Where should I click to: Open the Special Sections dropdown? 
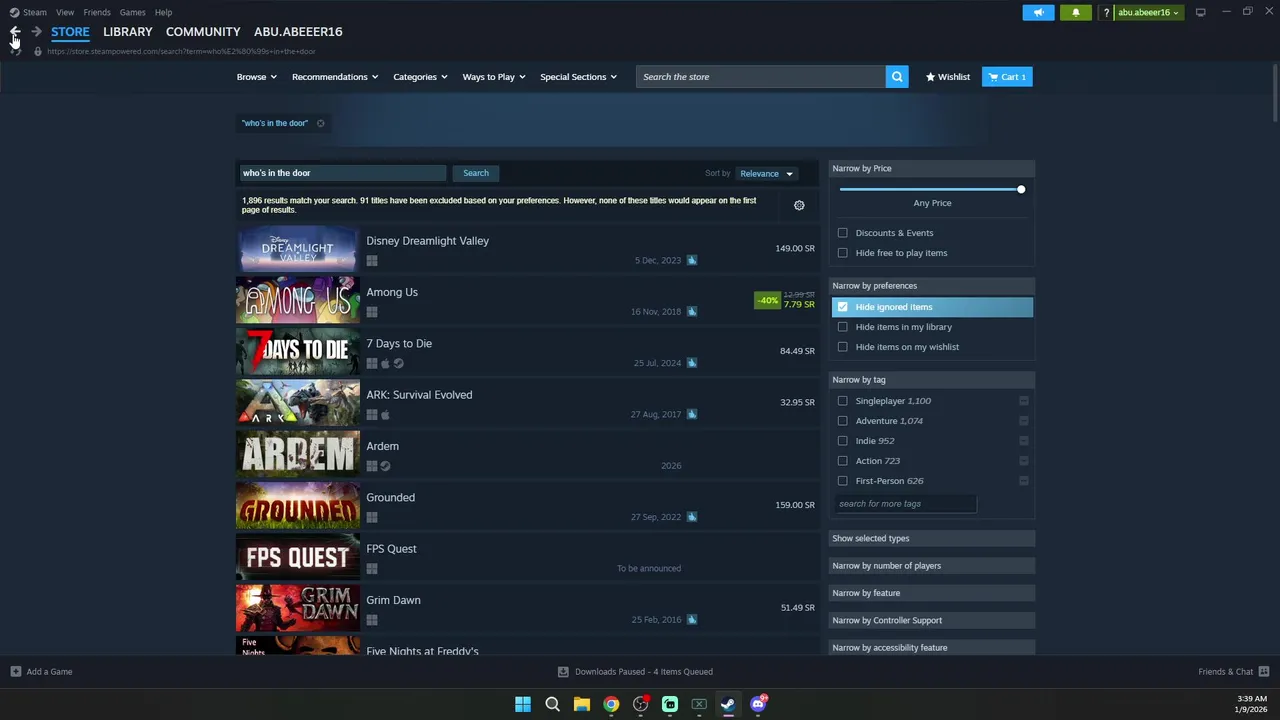579,77
